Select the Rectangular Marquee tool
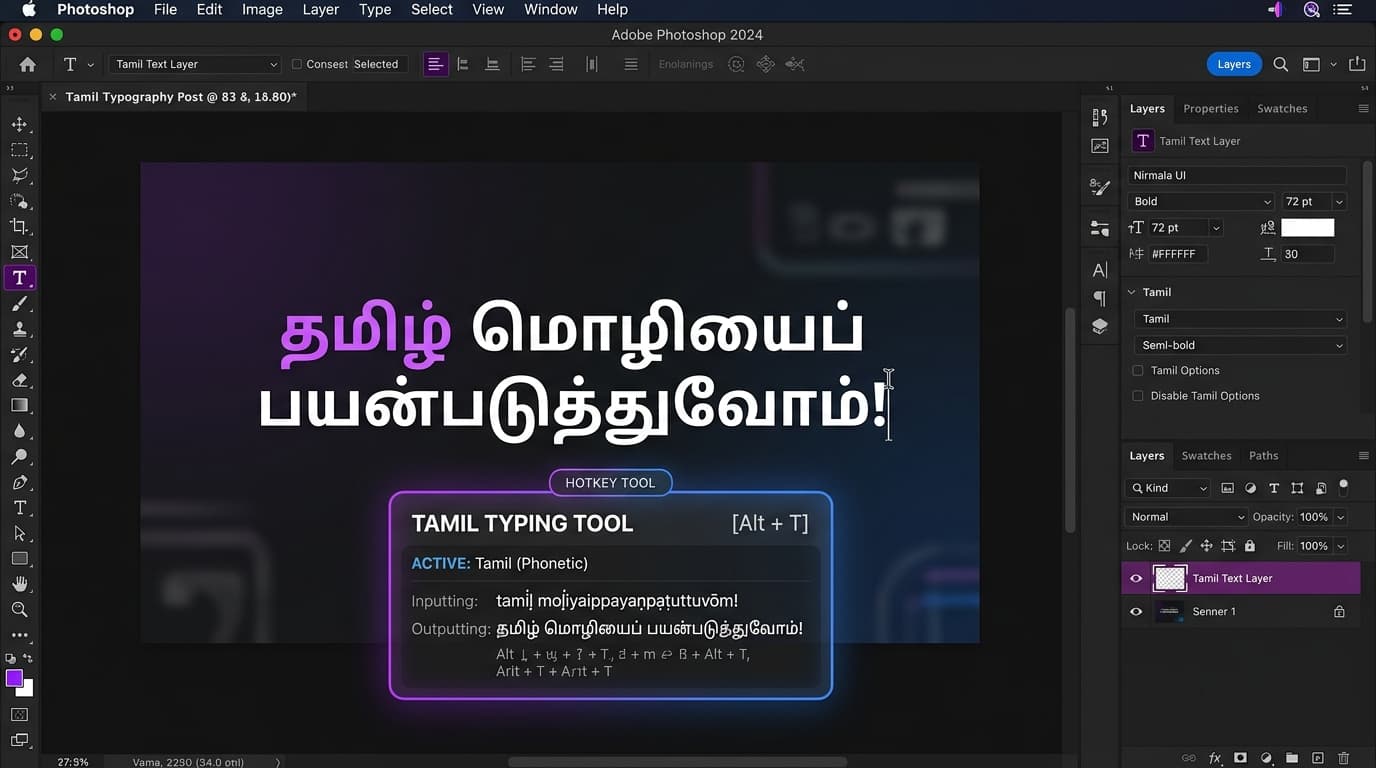This screenshot has height=768, width=1376. (19, 150)
